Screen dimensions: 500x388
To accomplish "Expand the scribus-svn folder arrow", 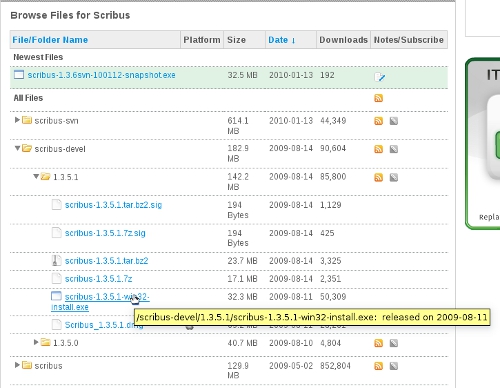I will point(17,120).
